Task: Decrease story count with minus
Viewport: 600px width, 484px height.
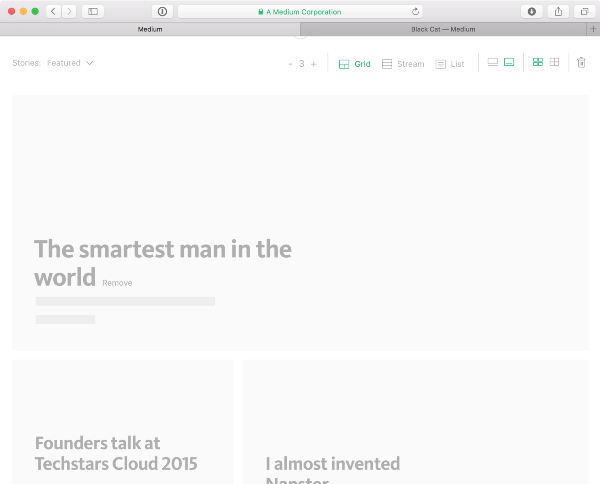Action: click(x=290, y=64)
